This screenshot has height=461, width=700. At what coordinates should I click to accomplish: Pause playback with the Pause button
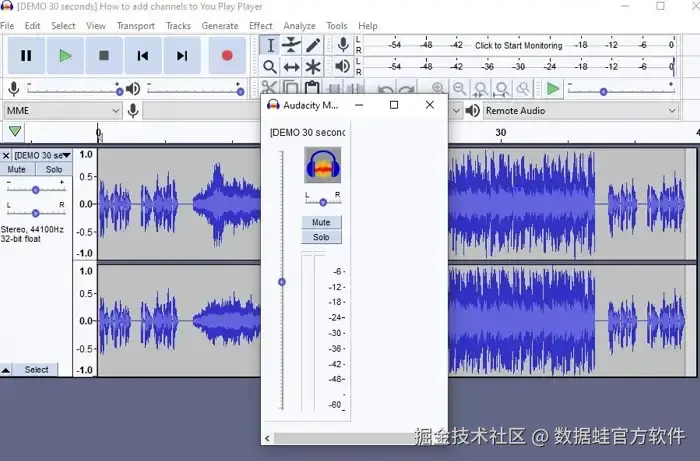[26, 55]
